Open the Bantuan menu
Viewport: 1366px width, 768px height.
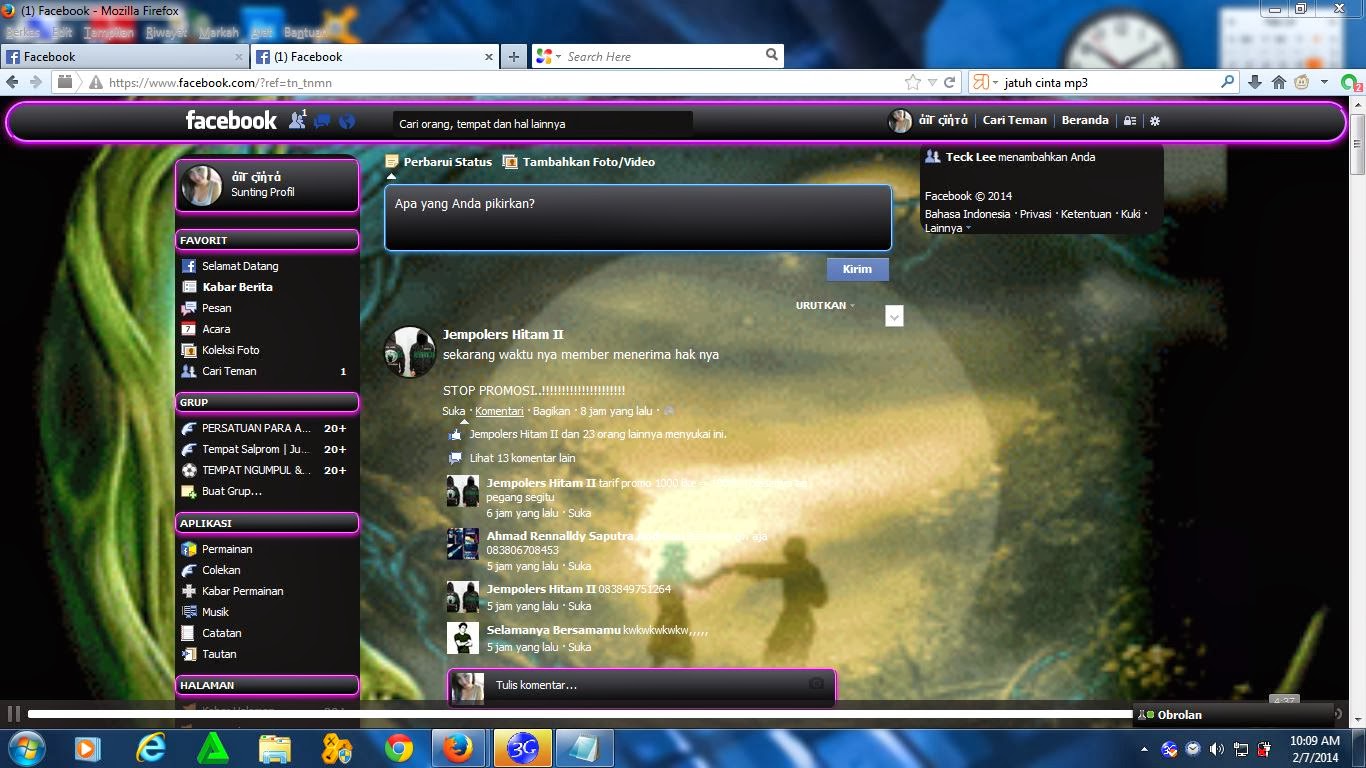point(305,32)
